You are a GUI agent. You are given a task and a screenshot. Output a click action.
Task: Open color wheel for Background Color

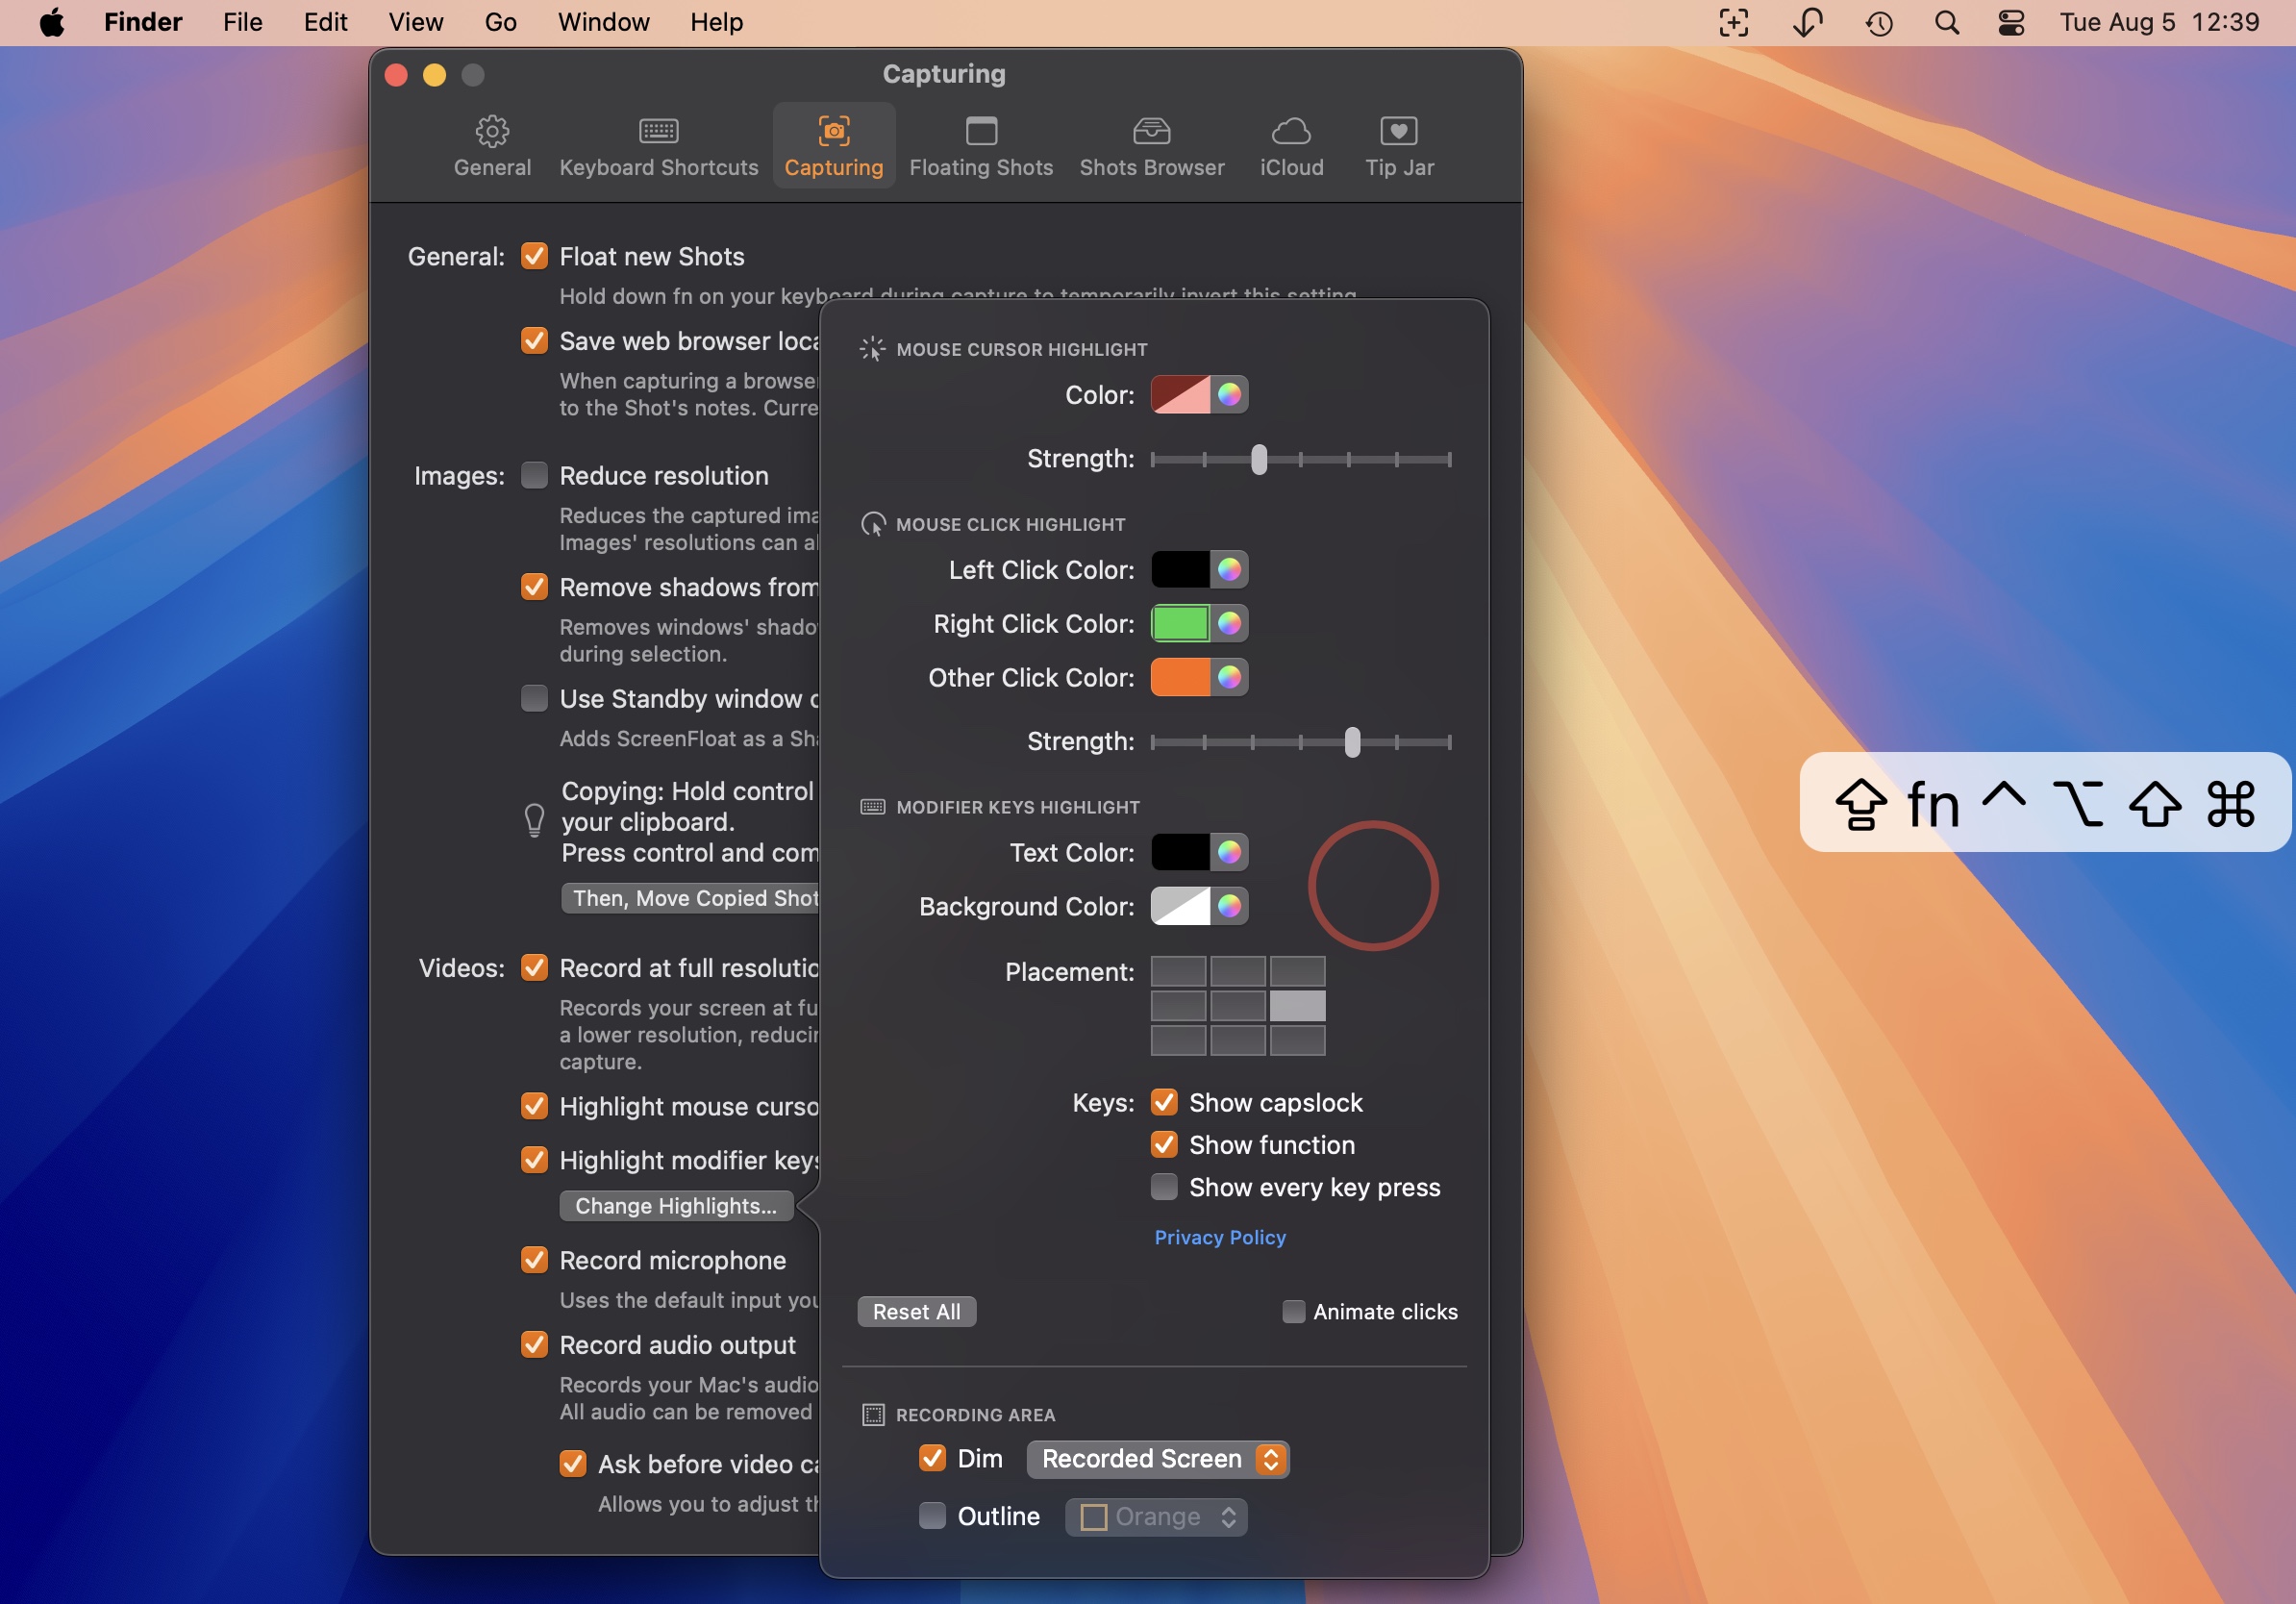tap(1229, 907)
